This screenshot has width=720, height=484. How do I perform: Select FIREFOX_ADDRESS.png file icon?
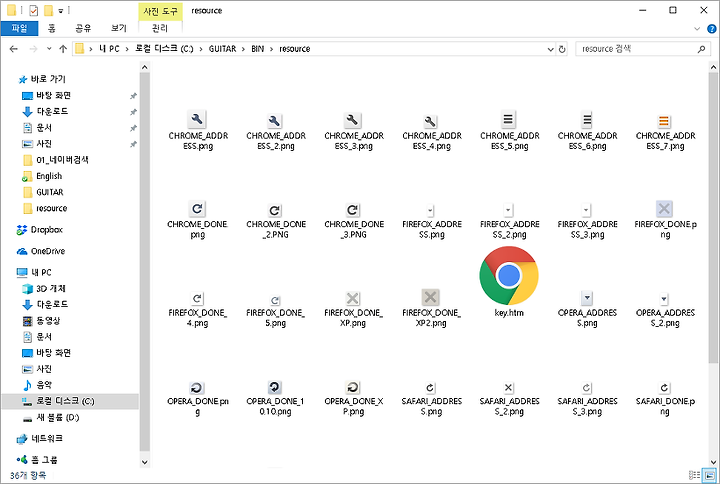(x=430, y=211)
